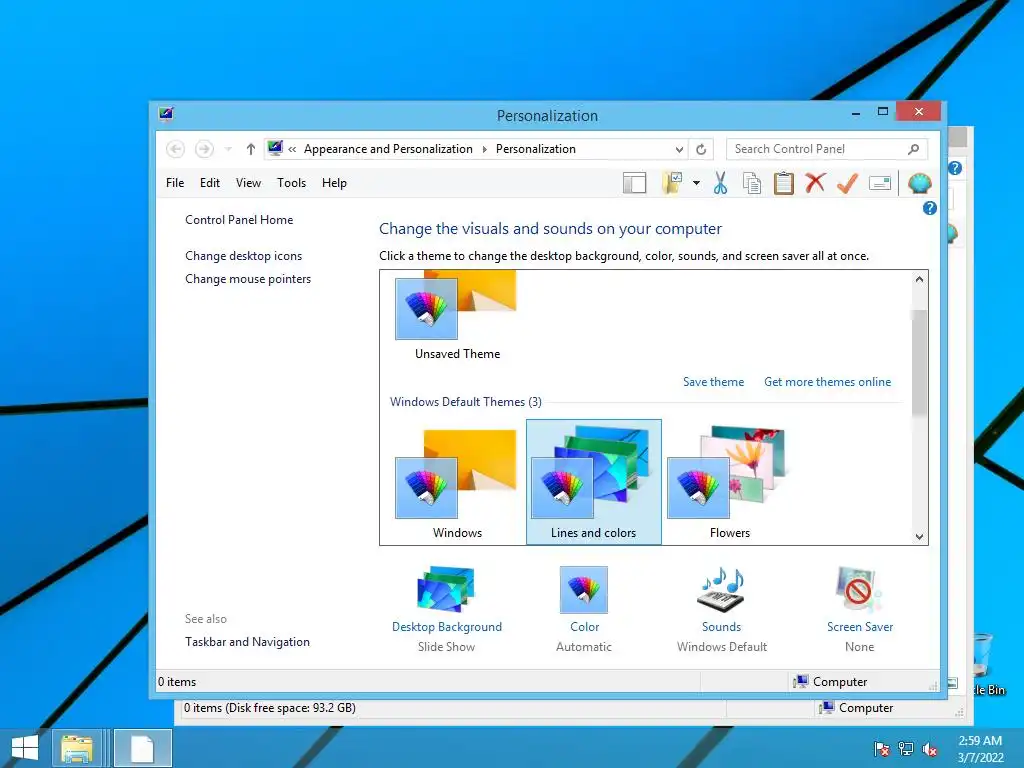Image resolution: width=1024 pixels, height=768 pixels.
Task: Click the envelope E-mail toolbar icon
Action: point(880,184)
